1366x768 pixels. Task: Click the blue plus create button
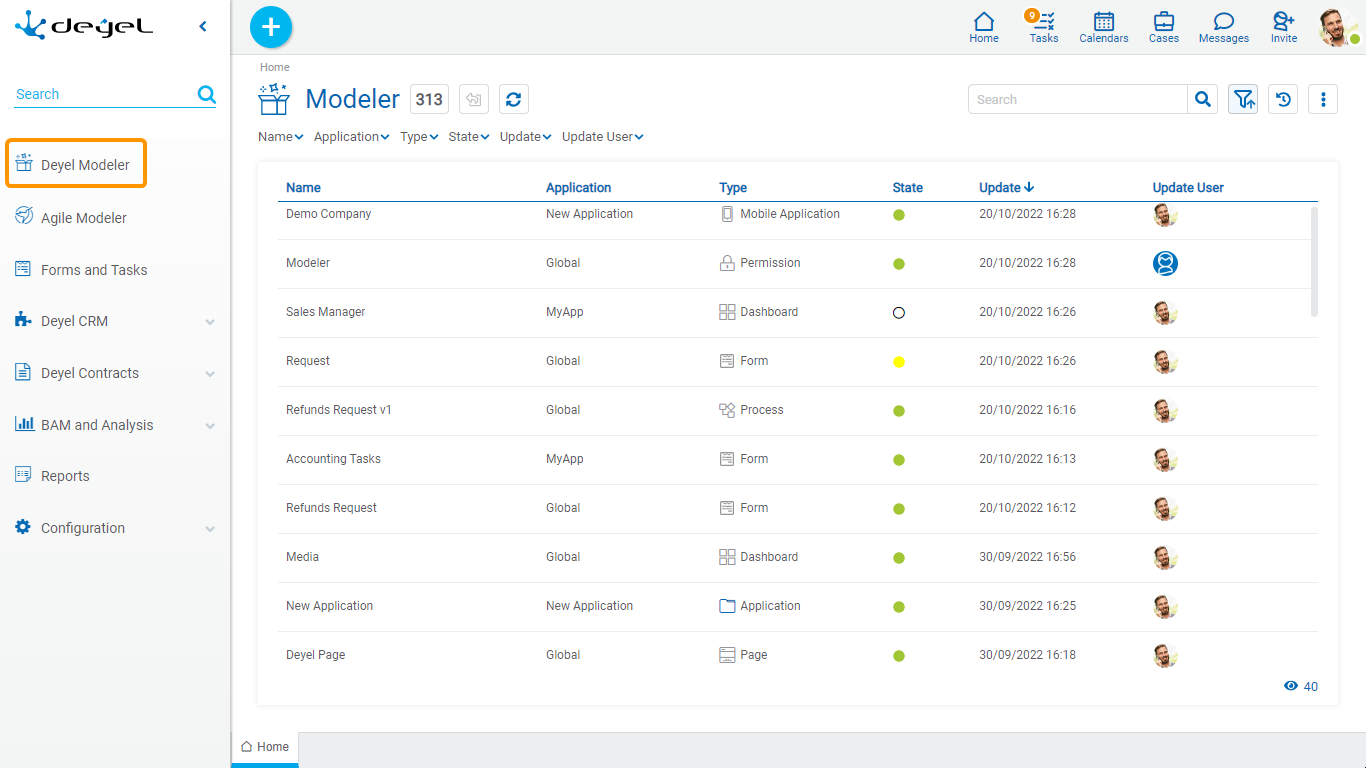click(x=271, y=27)
